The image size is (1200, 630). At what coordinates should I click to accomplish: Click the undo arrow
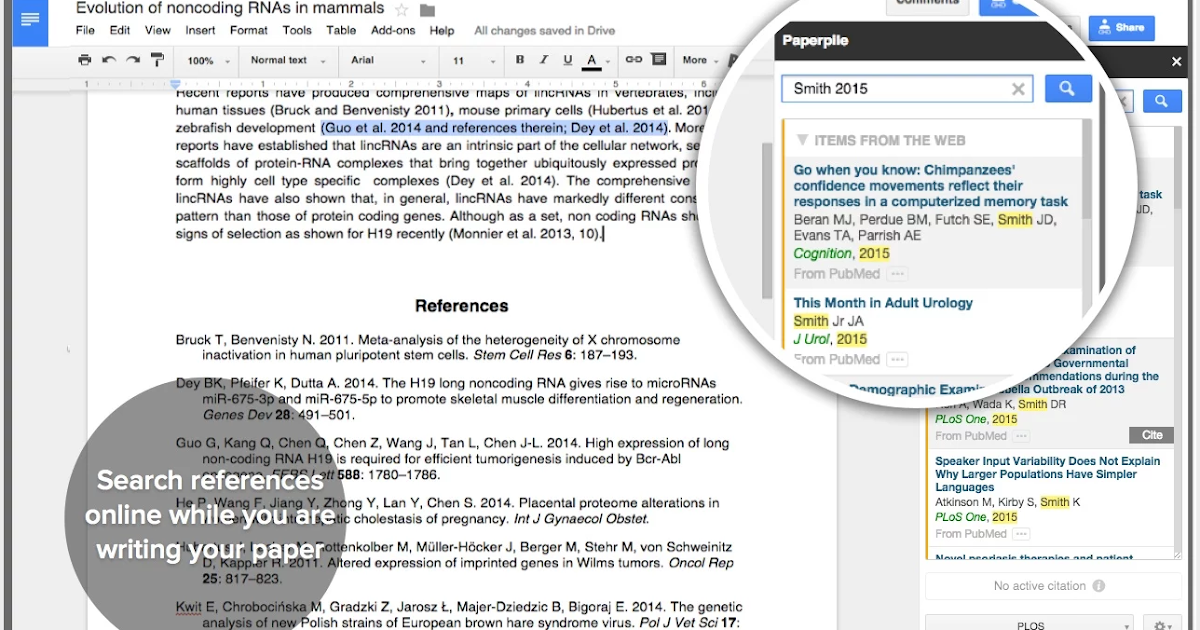click(108, 60)
